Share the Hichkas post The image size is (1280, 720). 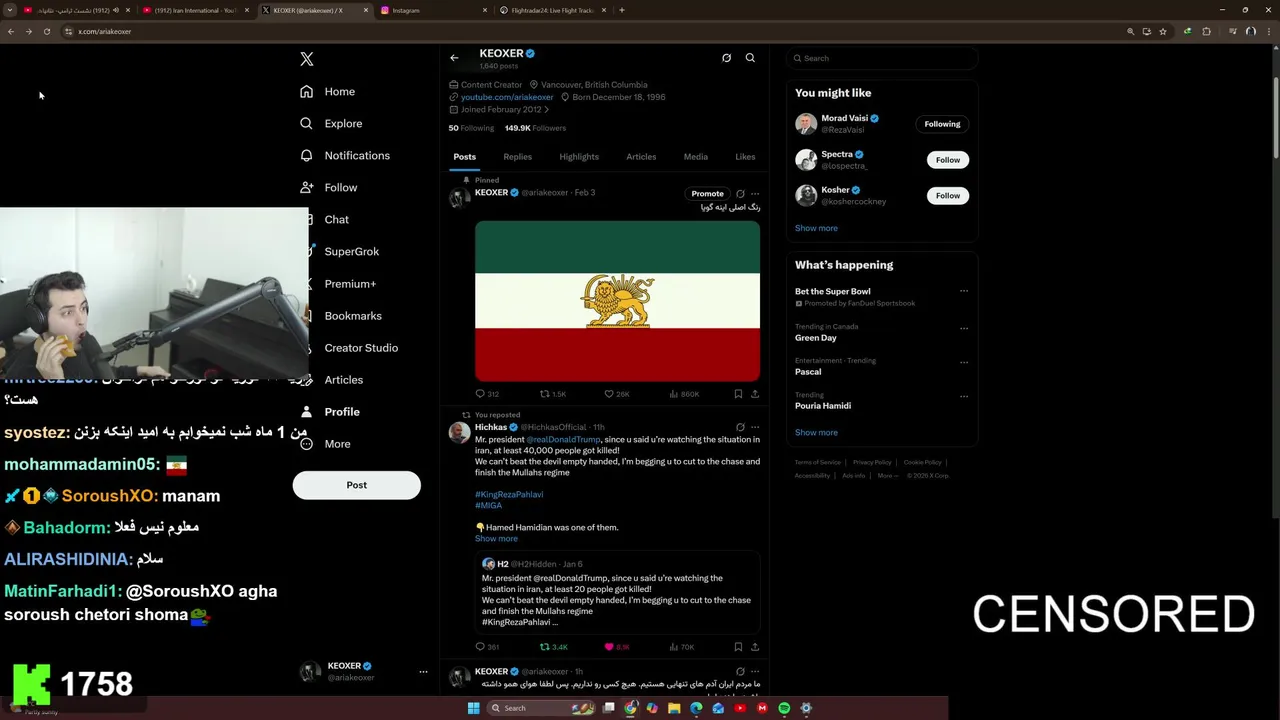pos(755,647)
